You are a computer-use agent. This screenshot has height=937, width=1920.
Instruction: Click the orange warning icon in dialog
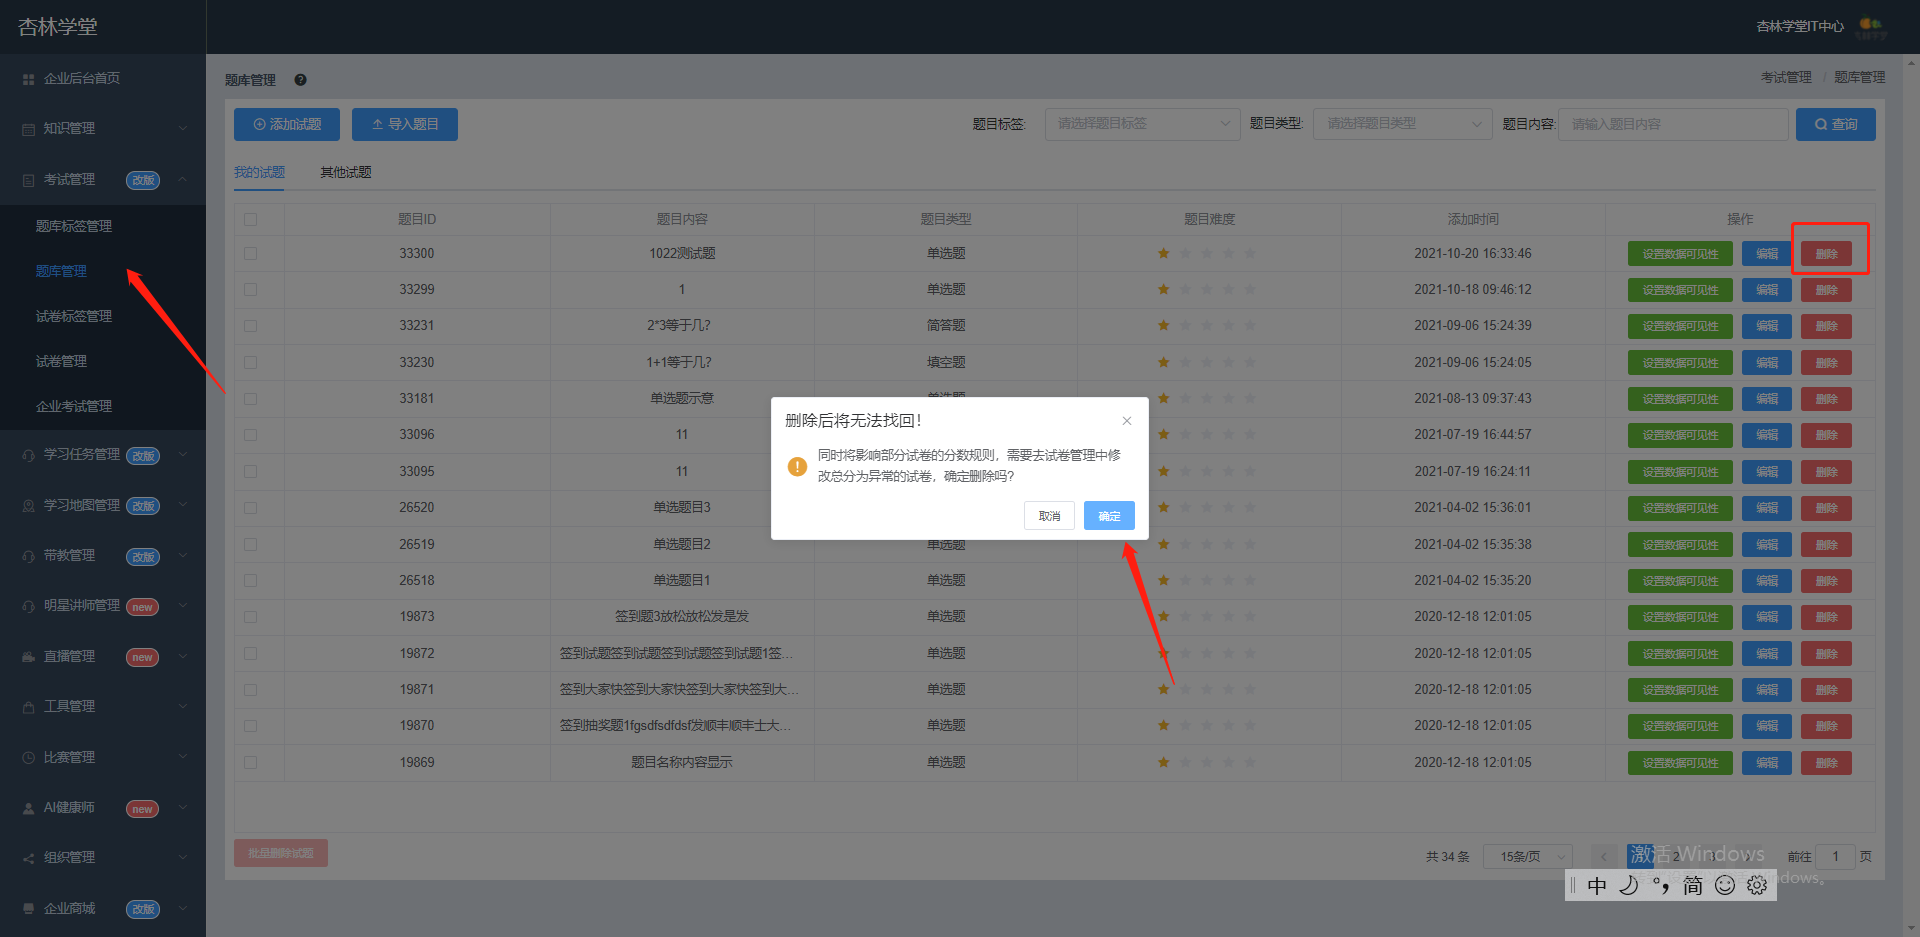(x=797, y=466)
